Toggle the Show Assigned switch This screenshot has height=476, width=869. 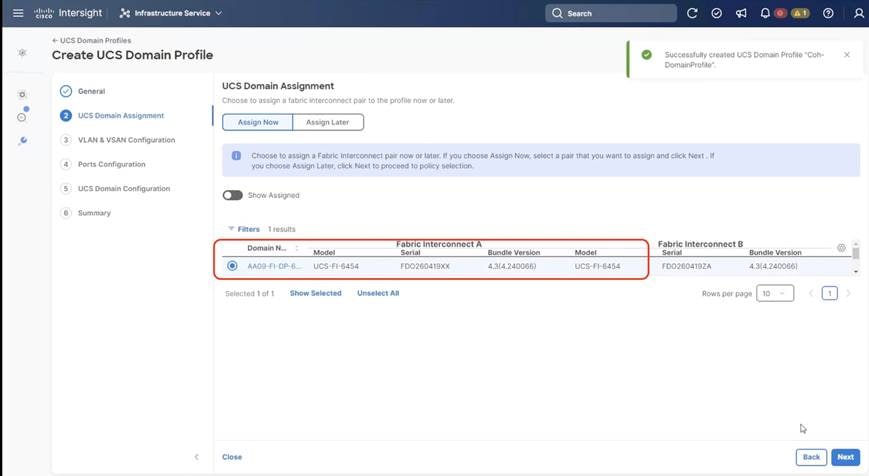pos(232,195)
